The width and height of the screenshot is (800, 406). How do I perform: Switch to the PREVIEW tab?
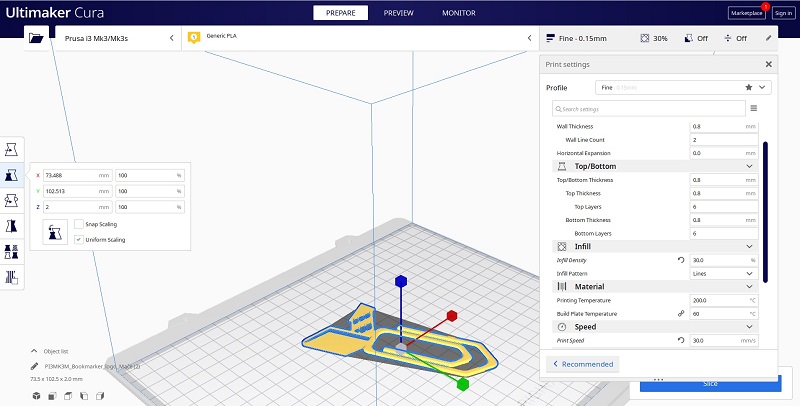pyautogui.click(x=398, y=13)
